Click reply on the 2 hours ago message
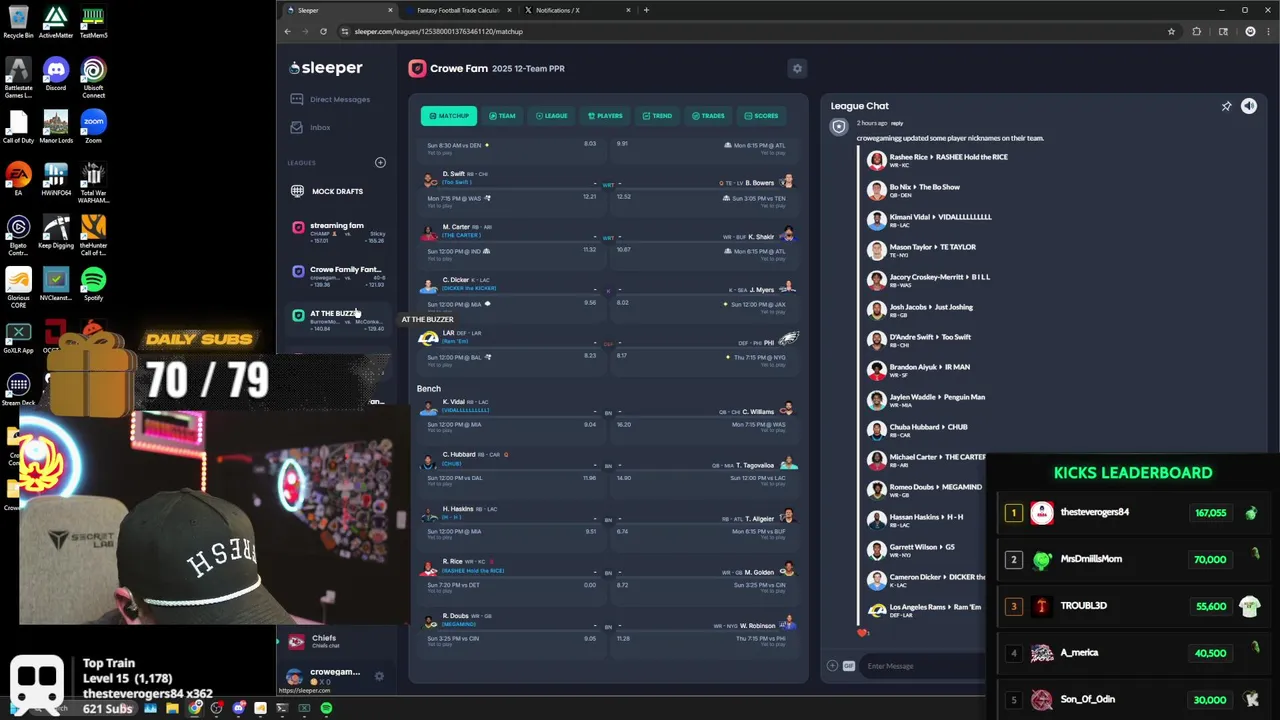 coord(897,123)
